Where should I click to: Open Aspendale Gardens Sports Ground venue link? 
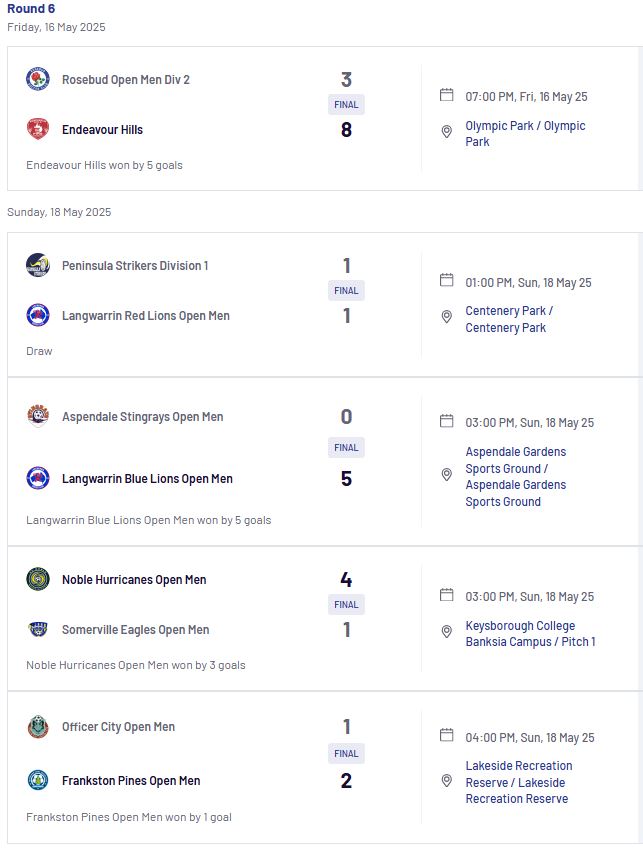(516, 476)
